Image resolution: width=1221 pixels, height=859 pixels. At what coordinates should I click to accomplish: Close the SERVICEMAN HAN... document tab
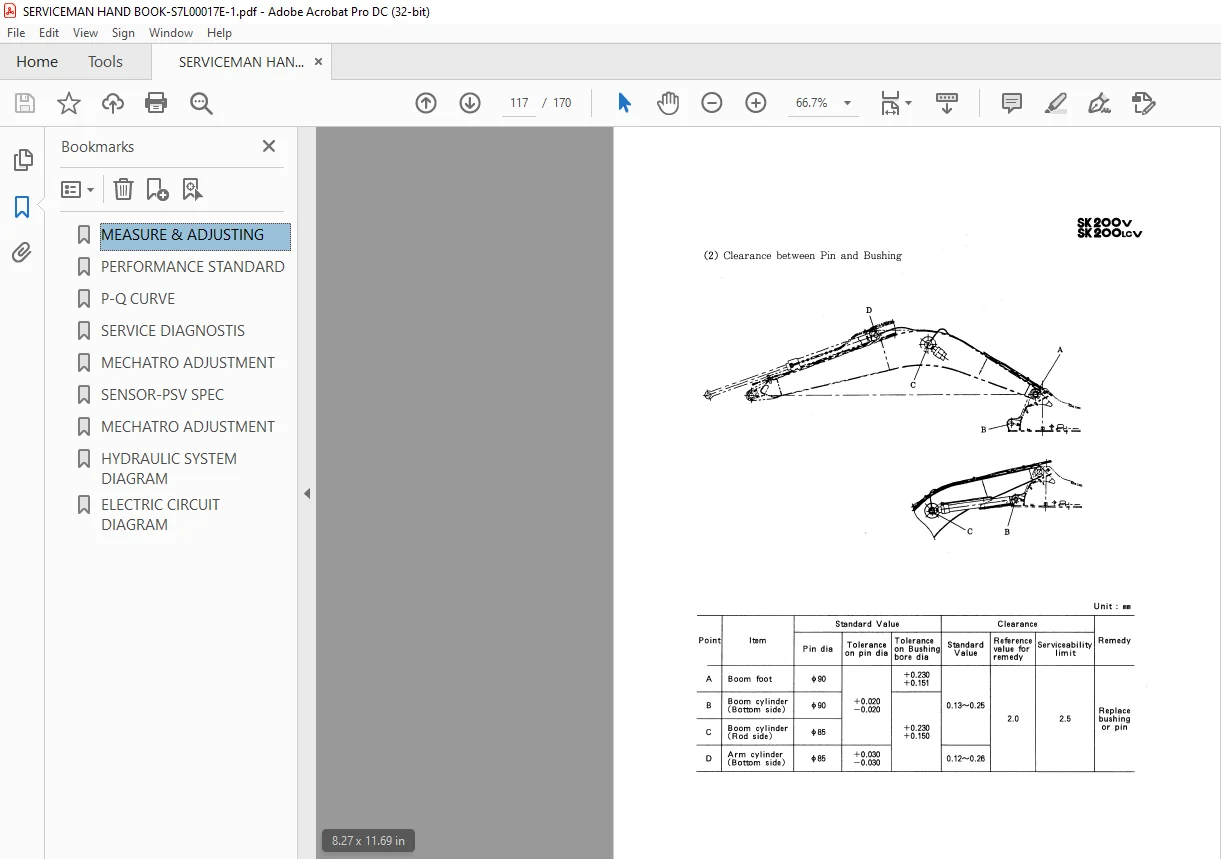[x=318, y=62]
